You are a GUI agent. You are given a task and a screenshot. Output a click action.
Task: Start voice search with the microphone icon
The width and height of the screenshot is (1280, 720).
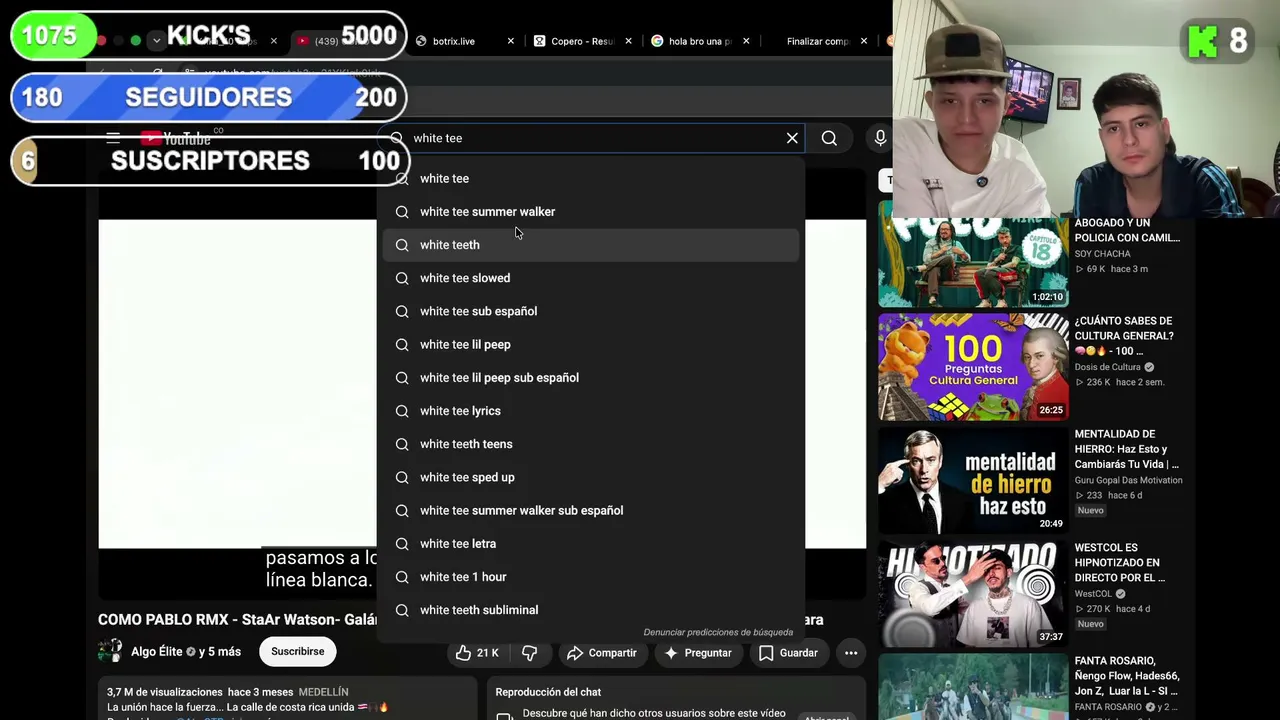click(880, 138)
